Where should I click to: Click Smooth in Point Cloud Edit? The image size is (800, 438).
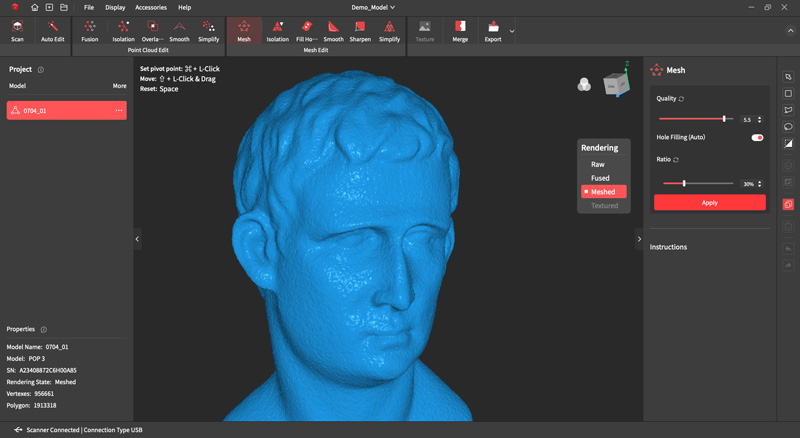tap(179, 31)
